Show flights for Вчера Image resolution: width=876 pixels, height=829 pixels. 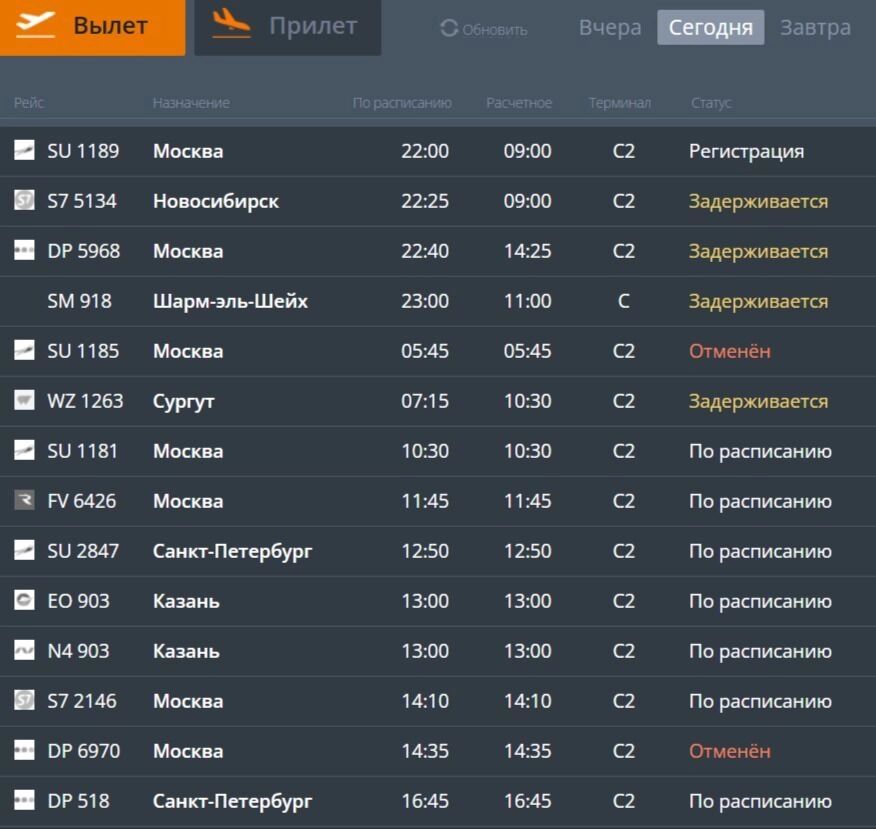click(610, 27)
